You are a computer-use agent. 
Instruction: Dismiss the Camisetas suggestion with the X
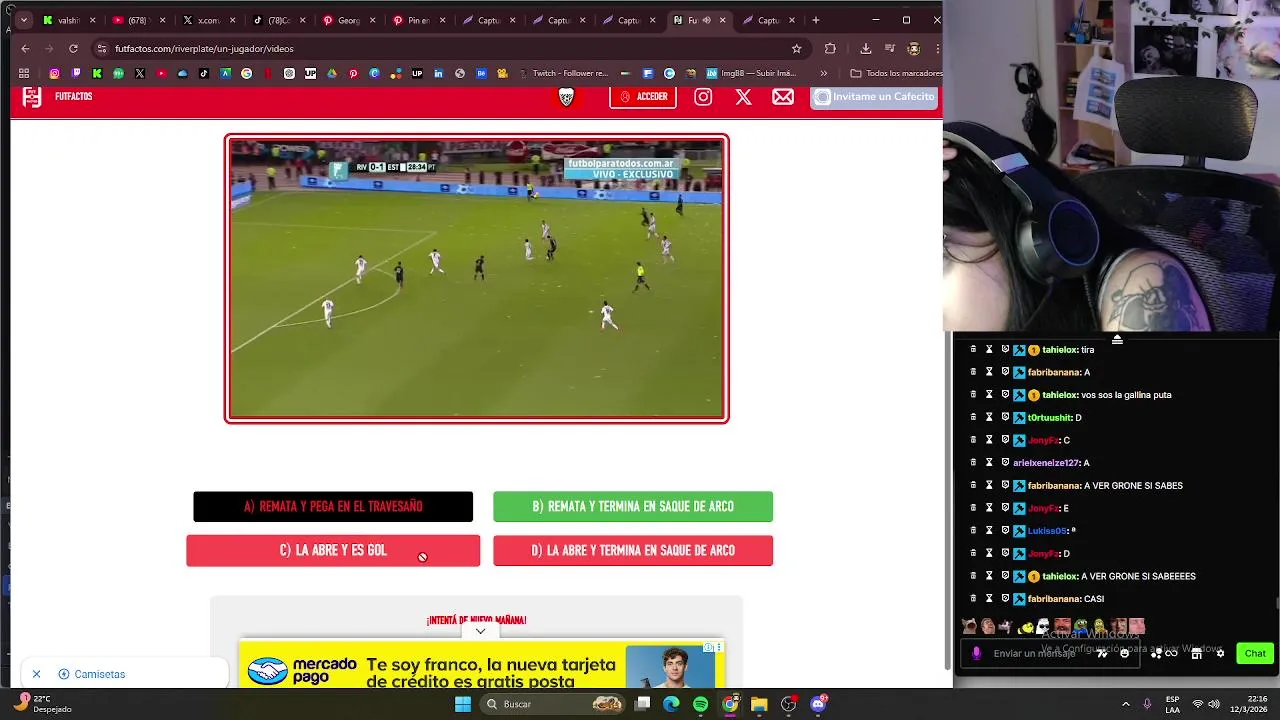(x=36, y=674)
